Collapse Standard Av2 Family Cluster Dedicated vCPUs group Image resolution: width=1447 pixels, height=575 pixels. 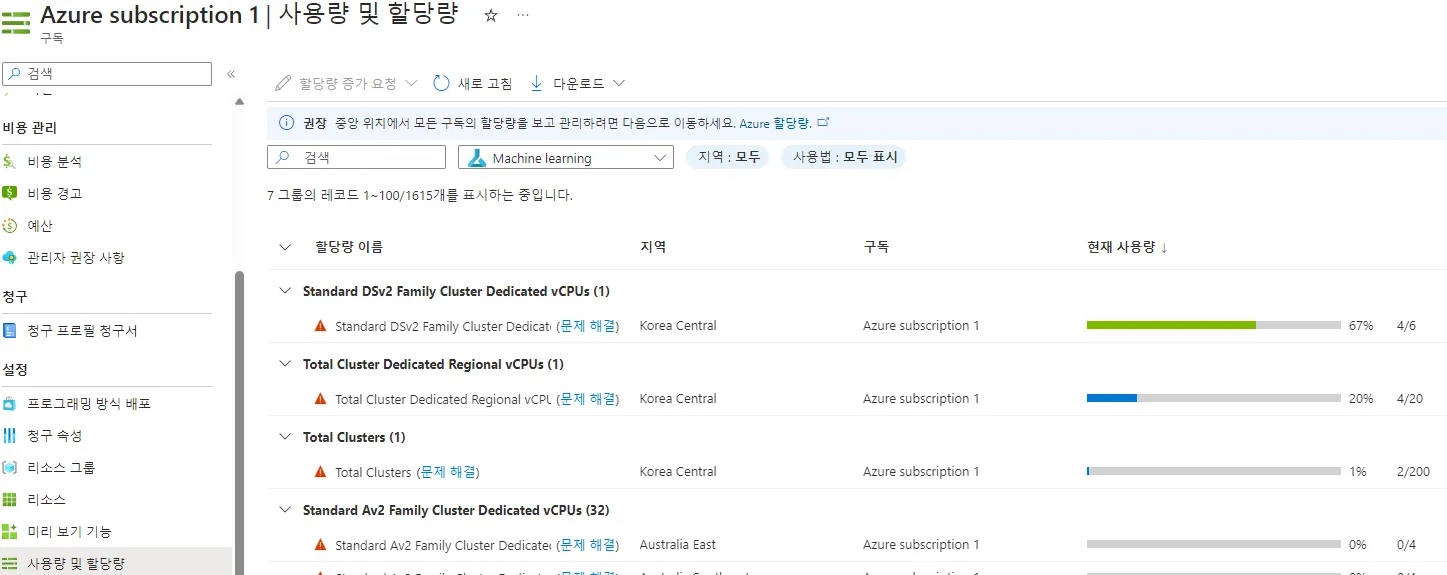[285, 510]
